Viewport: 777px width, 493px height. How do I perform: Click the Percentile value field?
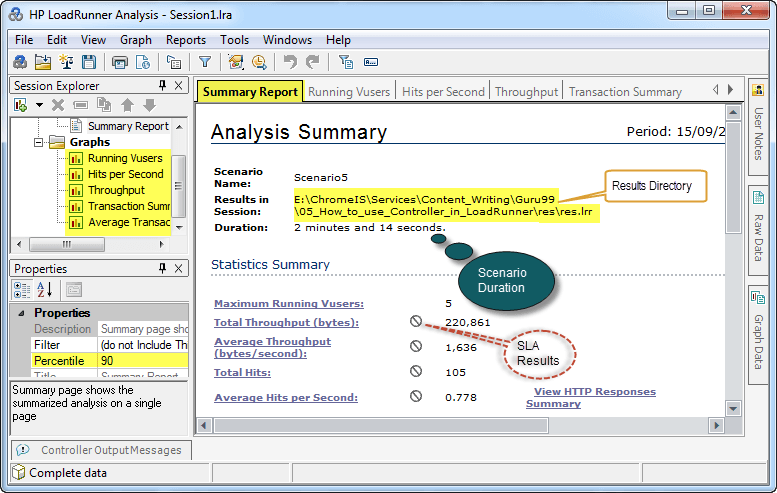pos(142,360)
